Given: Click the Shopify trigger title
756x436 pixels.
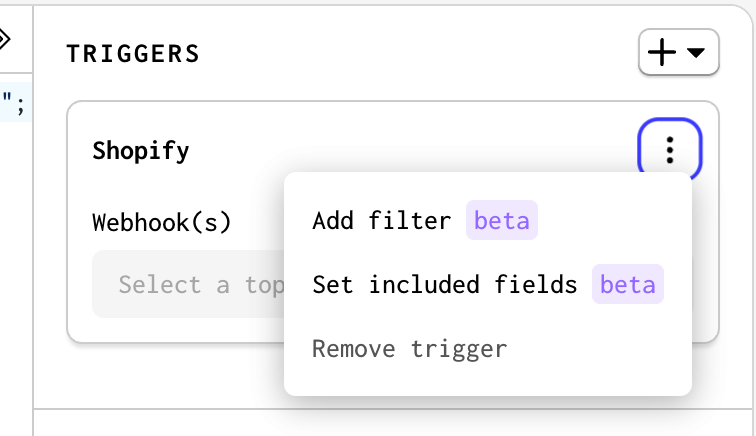Looking at the screenshot, I should [x=141, y=150].
